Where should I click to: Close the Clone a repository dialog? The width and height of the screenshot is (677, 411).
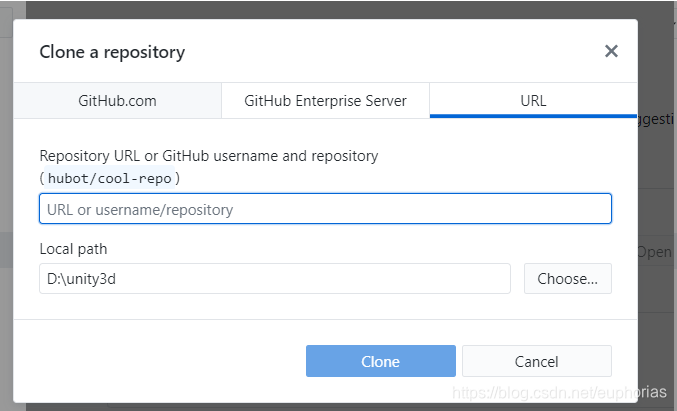click(x=611, y=51)
